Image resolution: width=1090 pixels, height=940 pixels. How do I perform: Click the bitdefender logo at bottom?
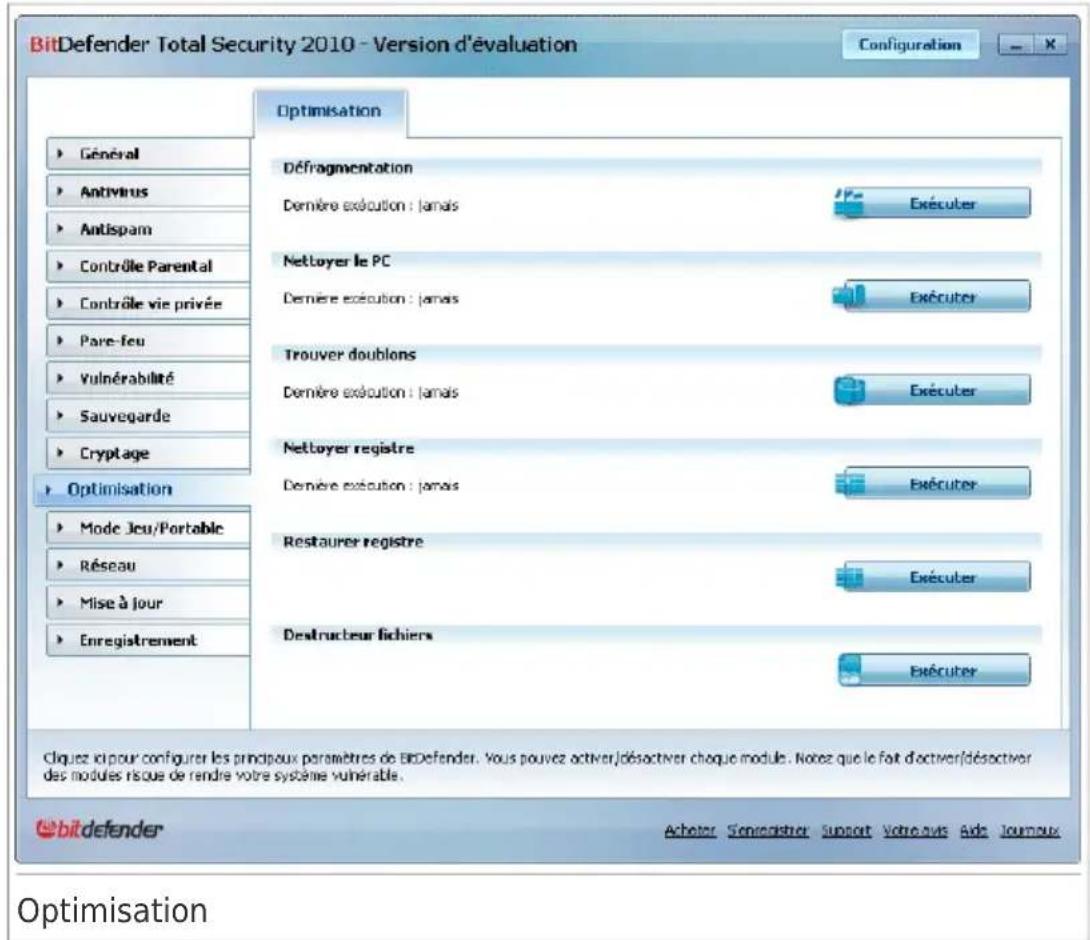tap(99, 829)
